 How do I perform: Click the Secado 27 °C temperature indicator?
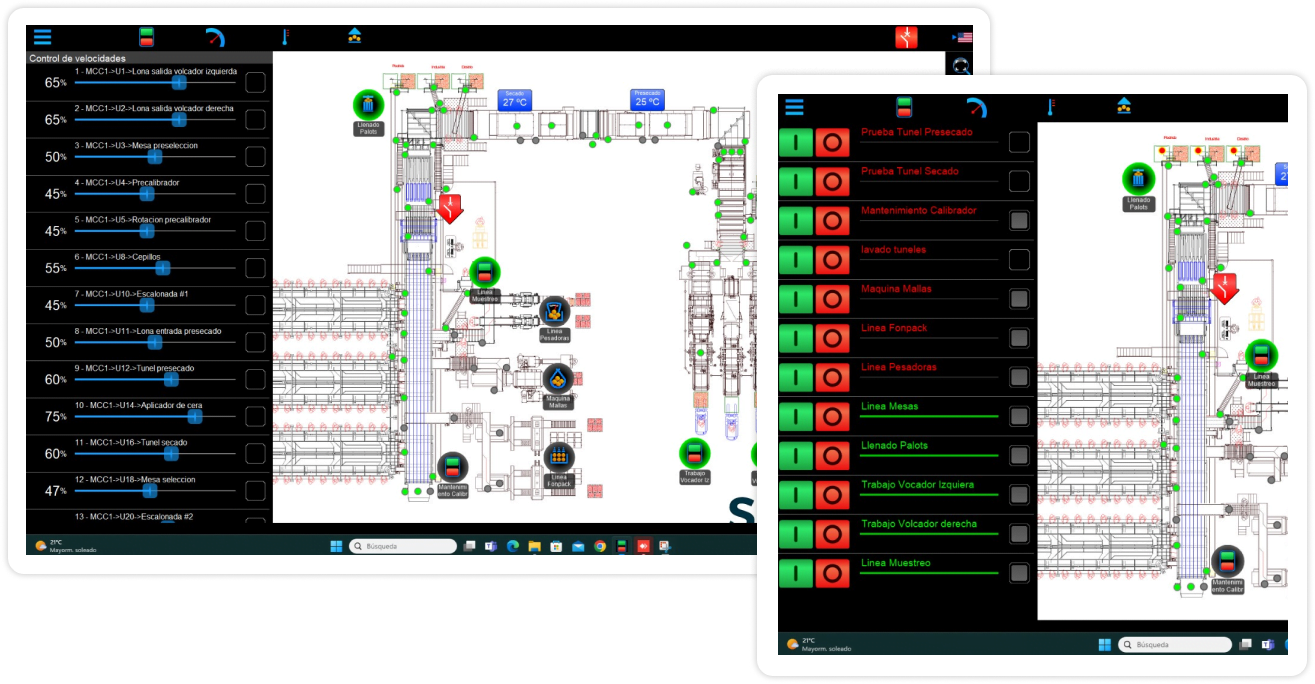pyautogui.click(x=514, y=99)
